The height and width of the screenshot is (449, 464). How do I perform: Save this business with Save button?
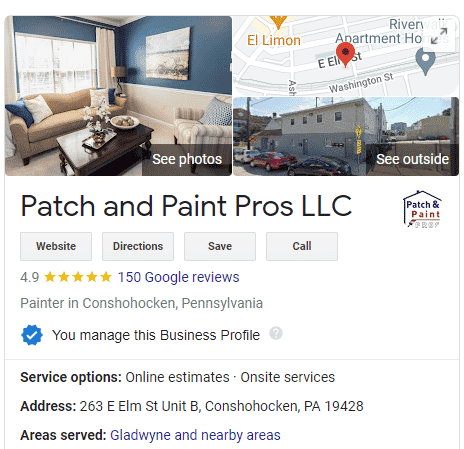(x=220, y=246)
